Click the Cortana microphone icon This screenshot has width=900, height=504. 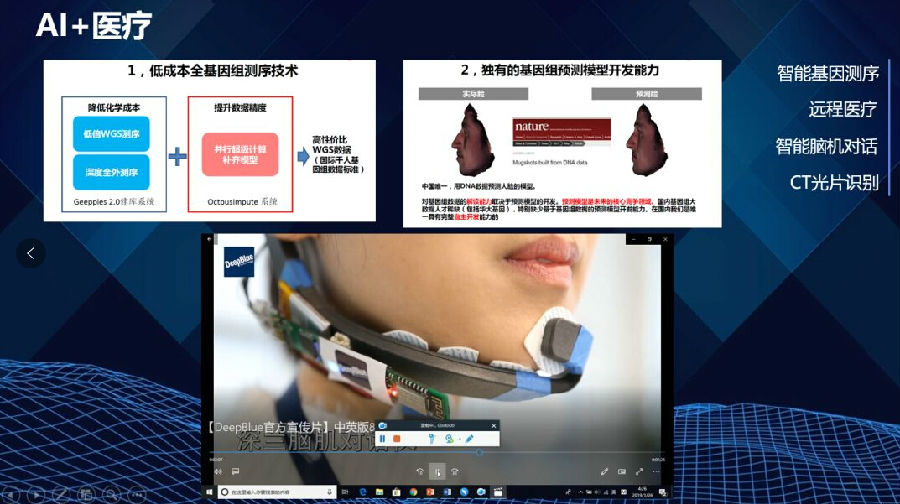(x=329, y=492)
